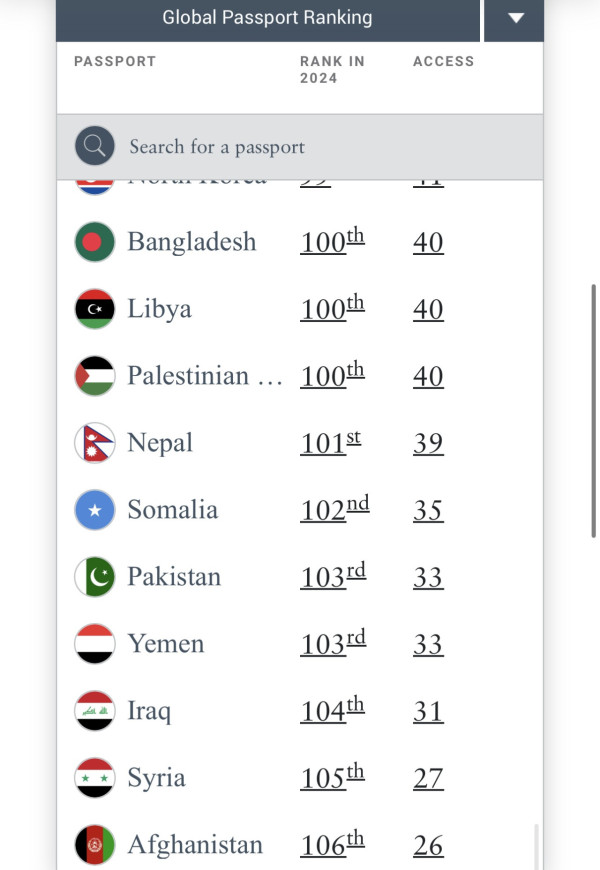This screenshot has height=870, width=600.
Task: Click the Pakistan flag icon
Action: 95,577
